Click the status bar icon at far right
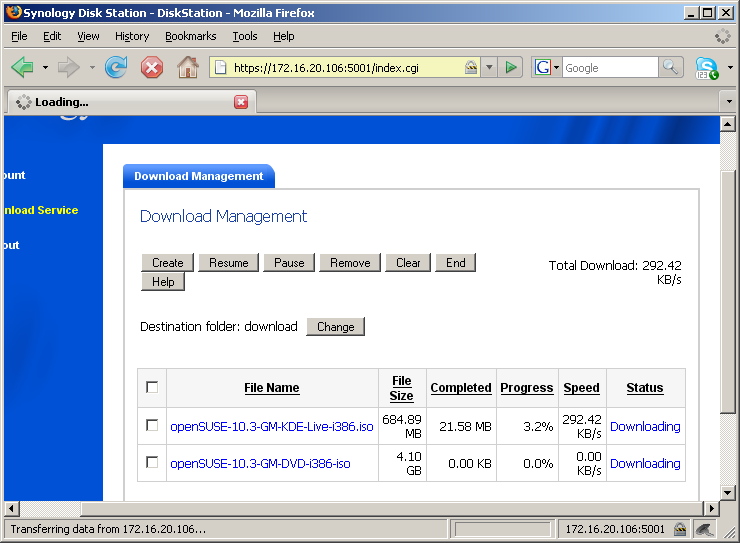 705,529
